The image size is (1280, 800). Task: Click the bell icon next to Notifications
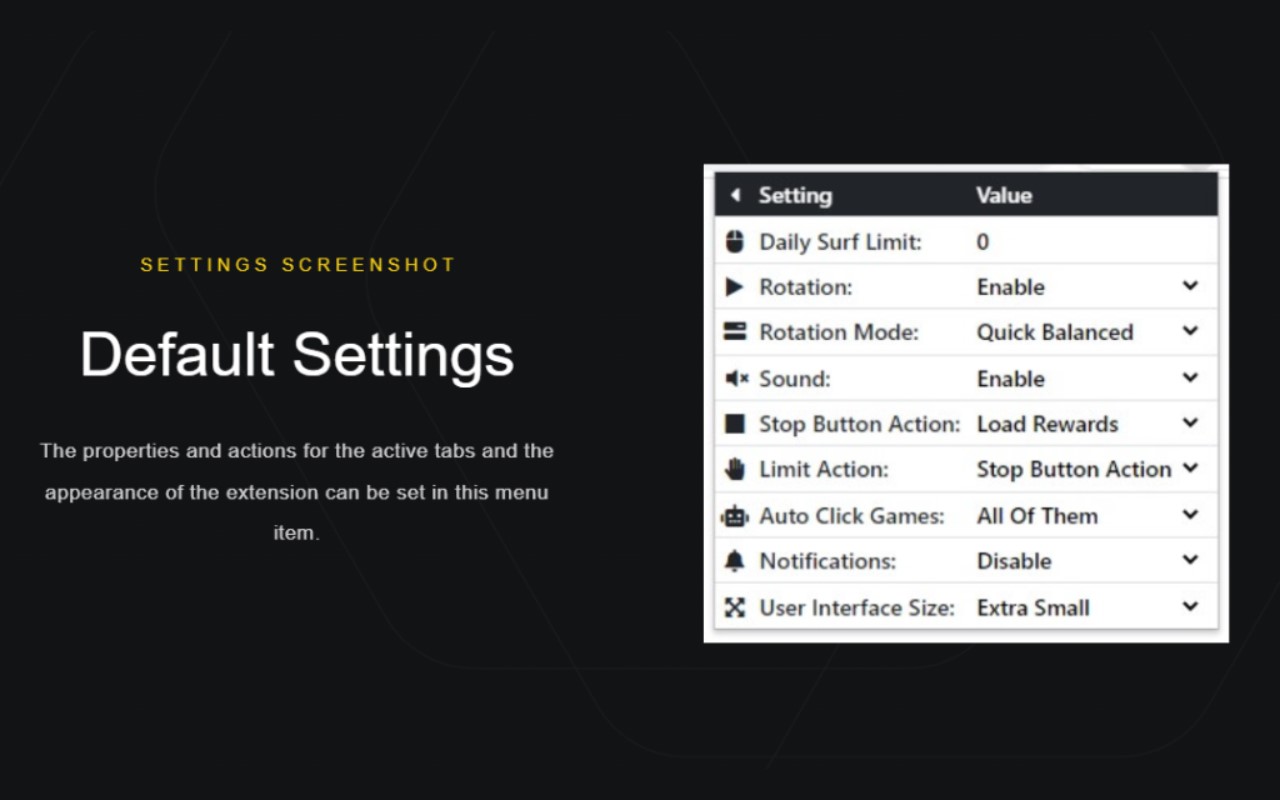pos(735,561)
